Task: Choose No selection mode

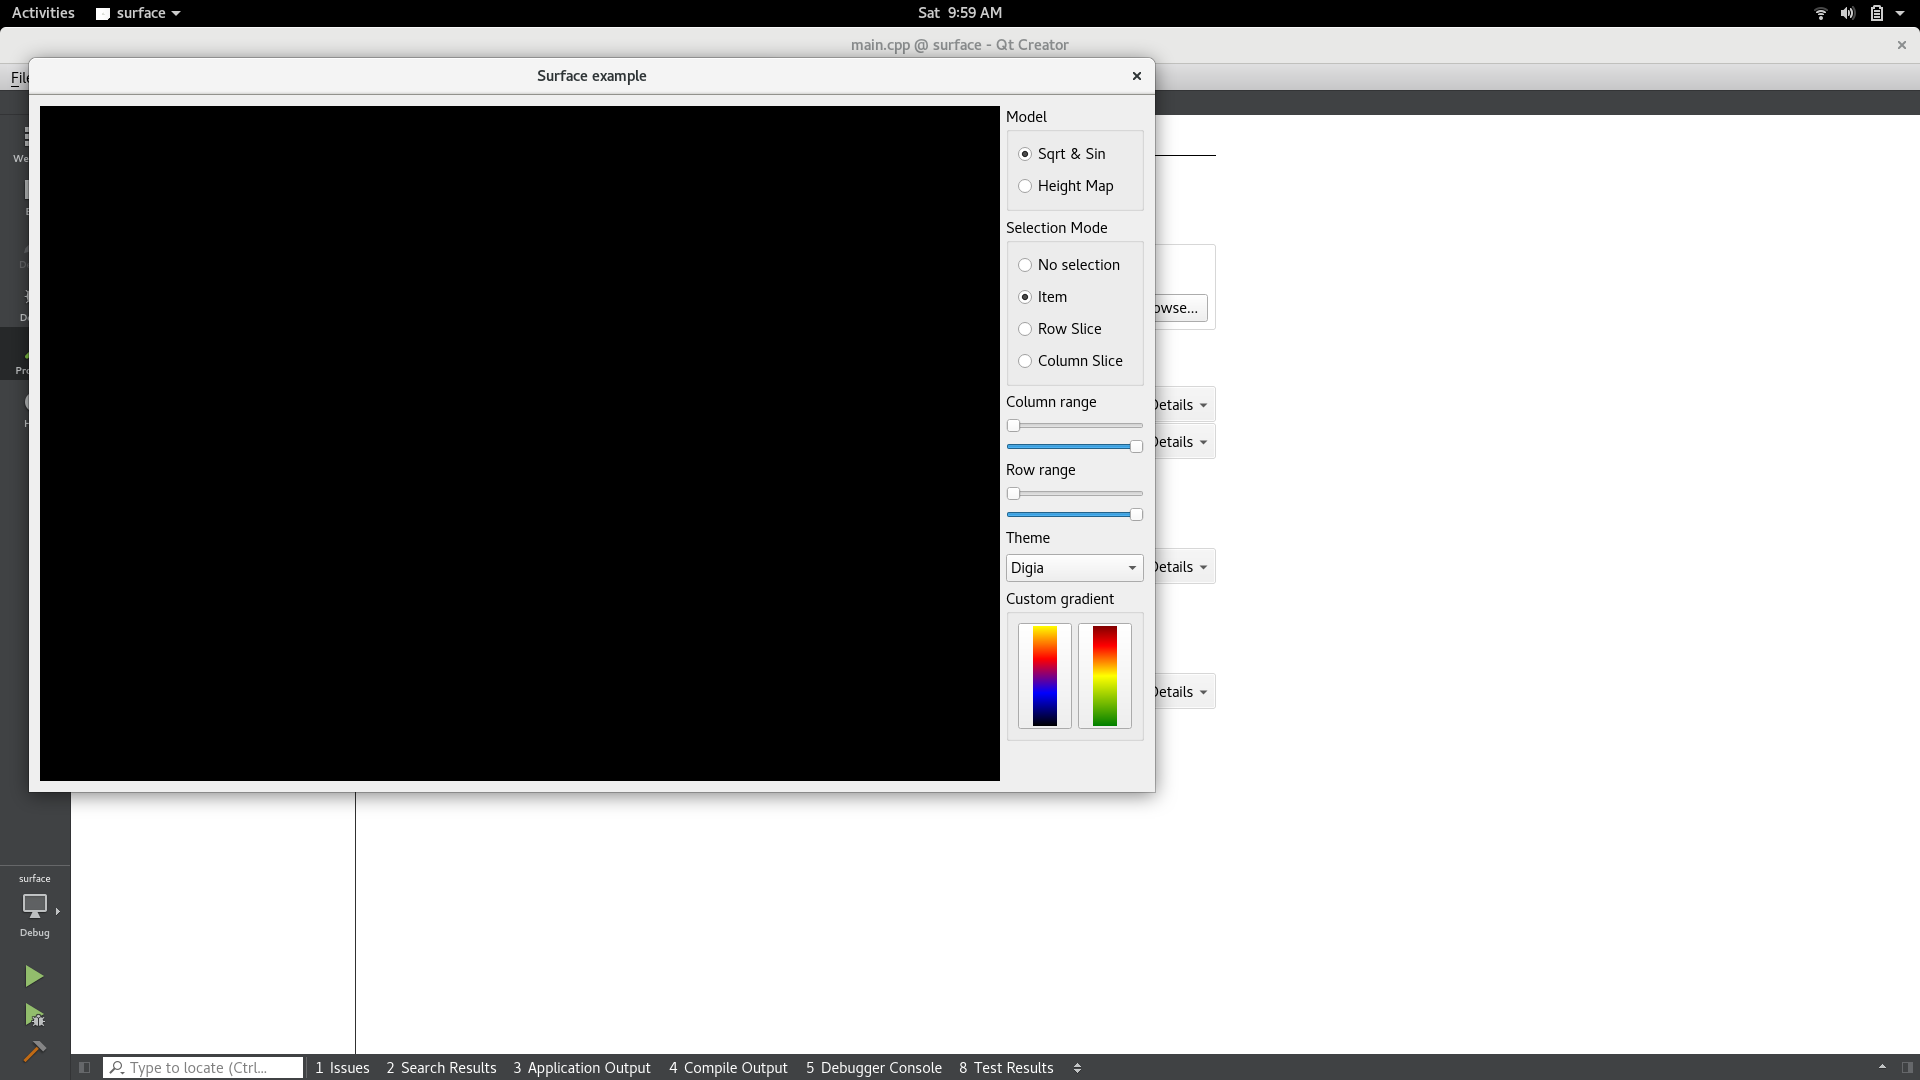Action: pos(1025,265)
